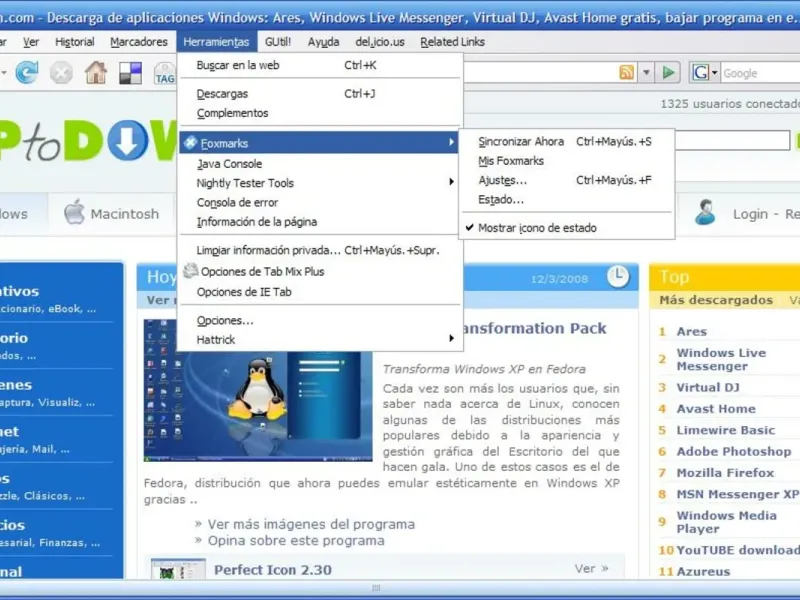Open Foxmarks Ajustes...
Image resolution: width=800 pixels, height=600 pixels.
[567, 180]
